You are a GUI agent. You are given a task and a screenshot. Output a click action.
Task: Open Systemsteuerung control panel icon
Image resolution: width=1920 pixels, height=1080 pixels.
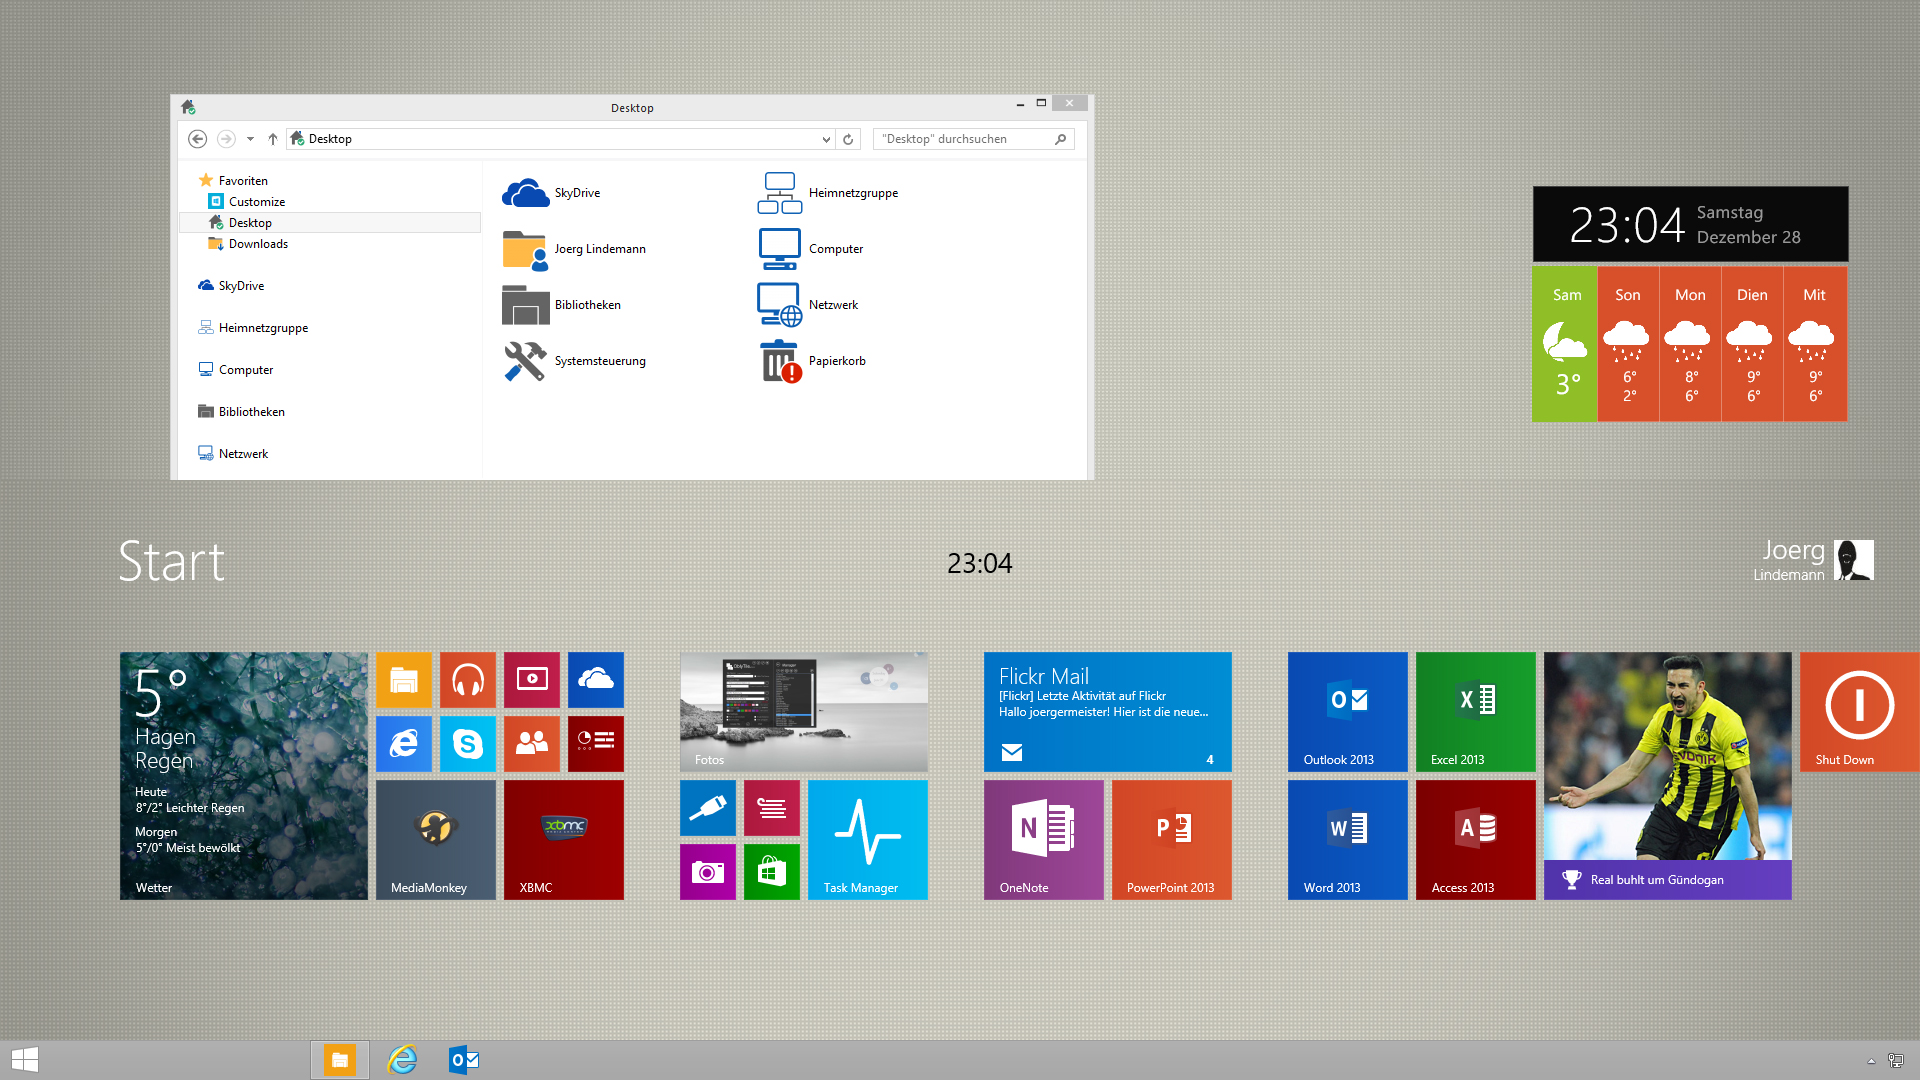[x=574, y=361]
